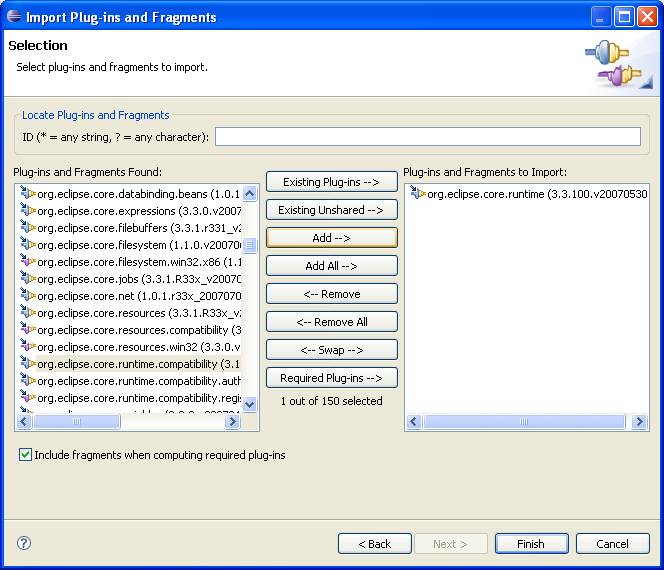
Task: Select org.eclipse.core.net row text
Action: coord(139,296)
